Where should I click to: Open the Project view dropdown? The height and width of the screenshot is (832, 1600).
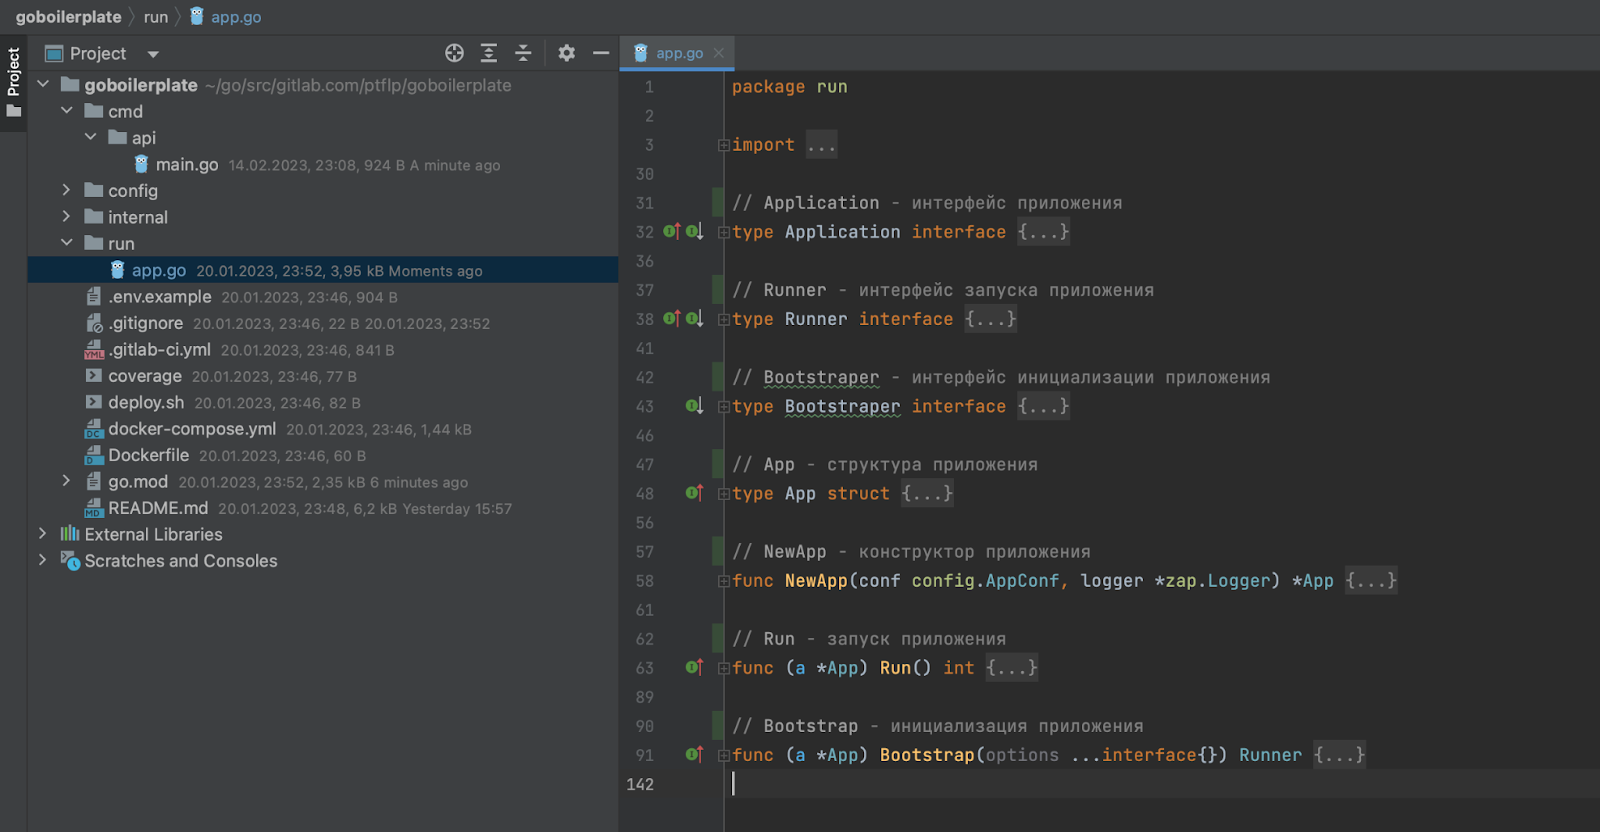click(153, 54)
